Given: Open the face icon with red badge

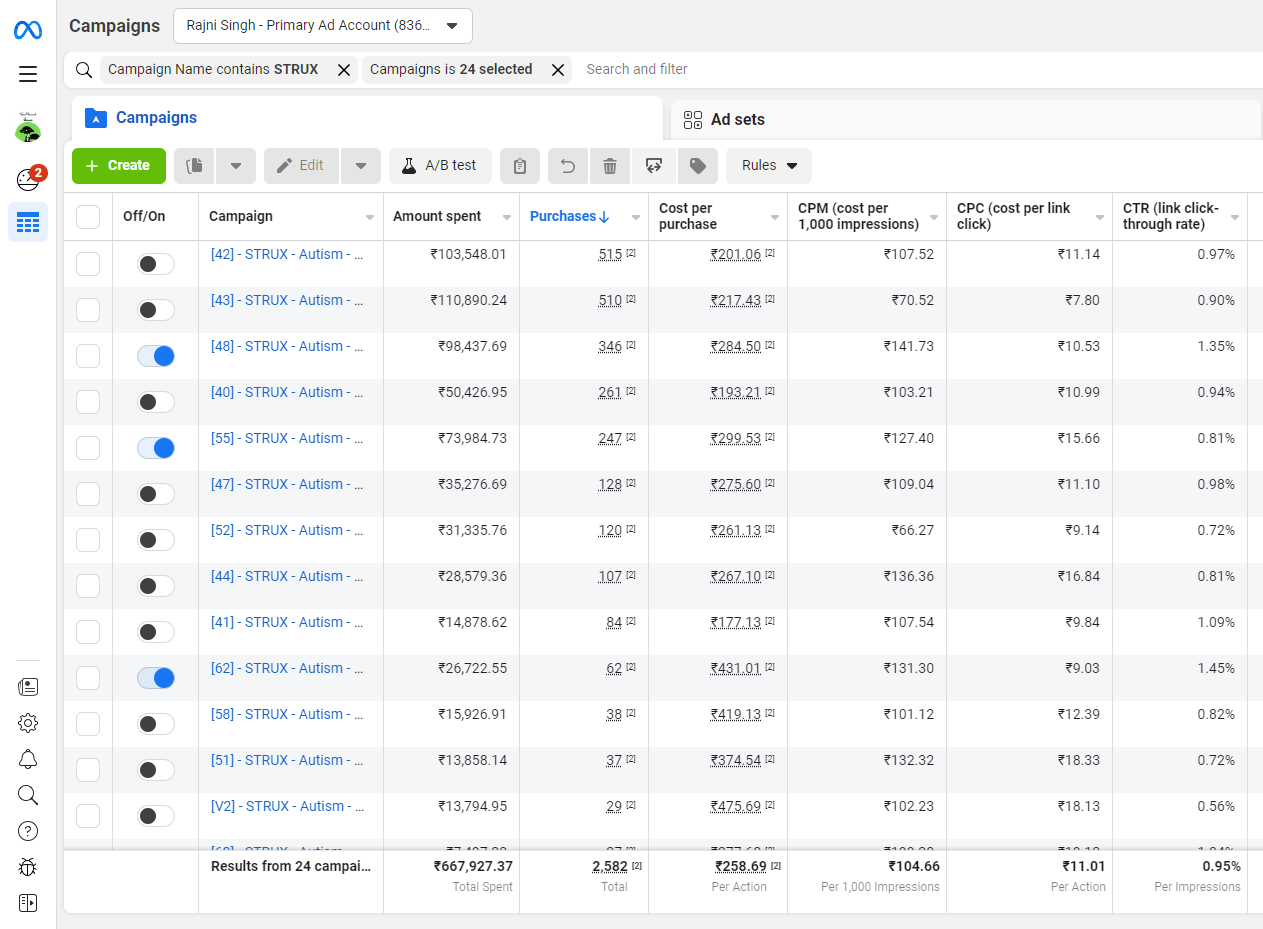Looking at the screenshot, I should coord(29,179).
